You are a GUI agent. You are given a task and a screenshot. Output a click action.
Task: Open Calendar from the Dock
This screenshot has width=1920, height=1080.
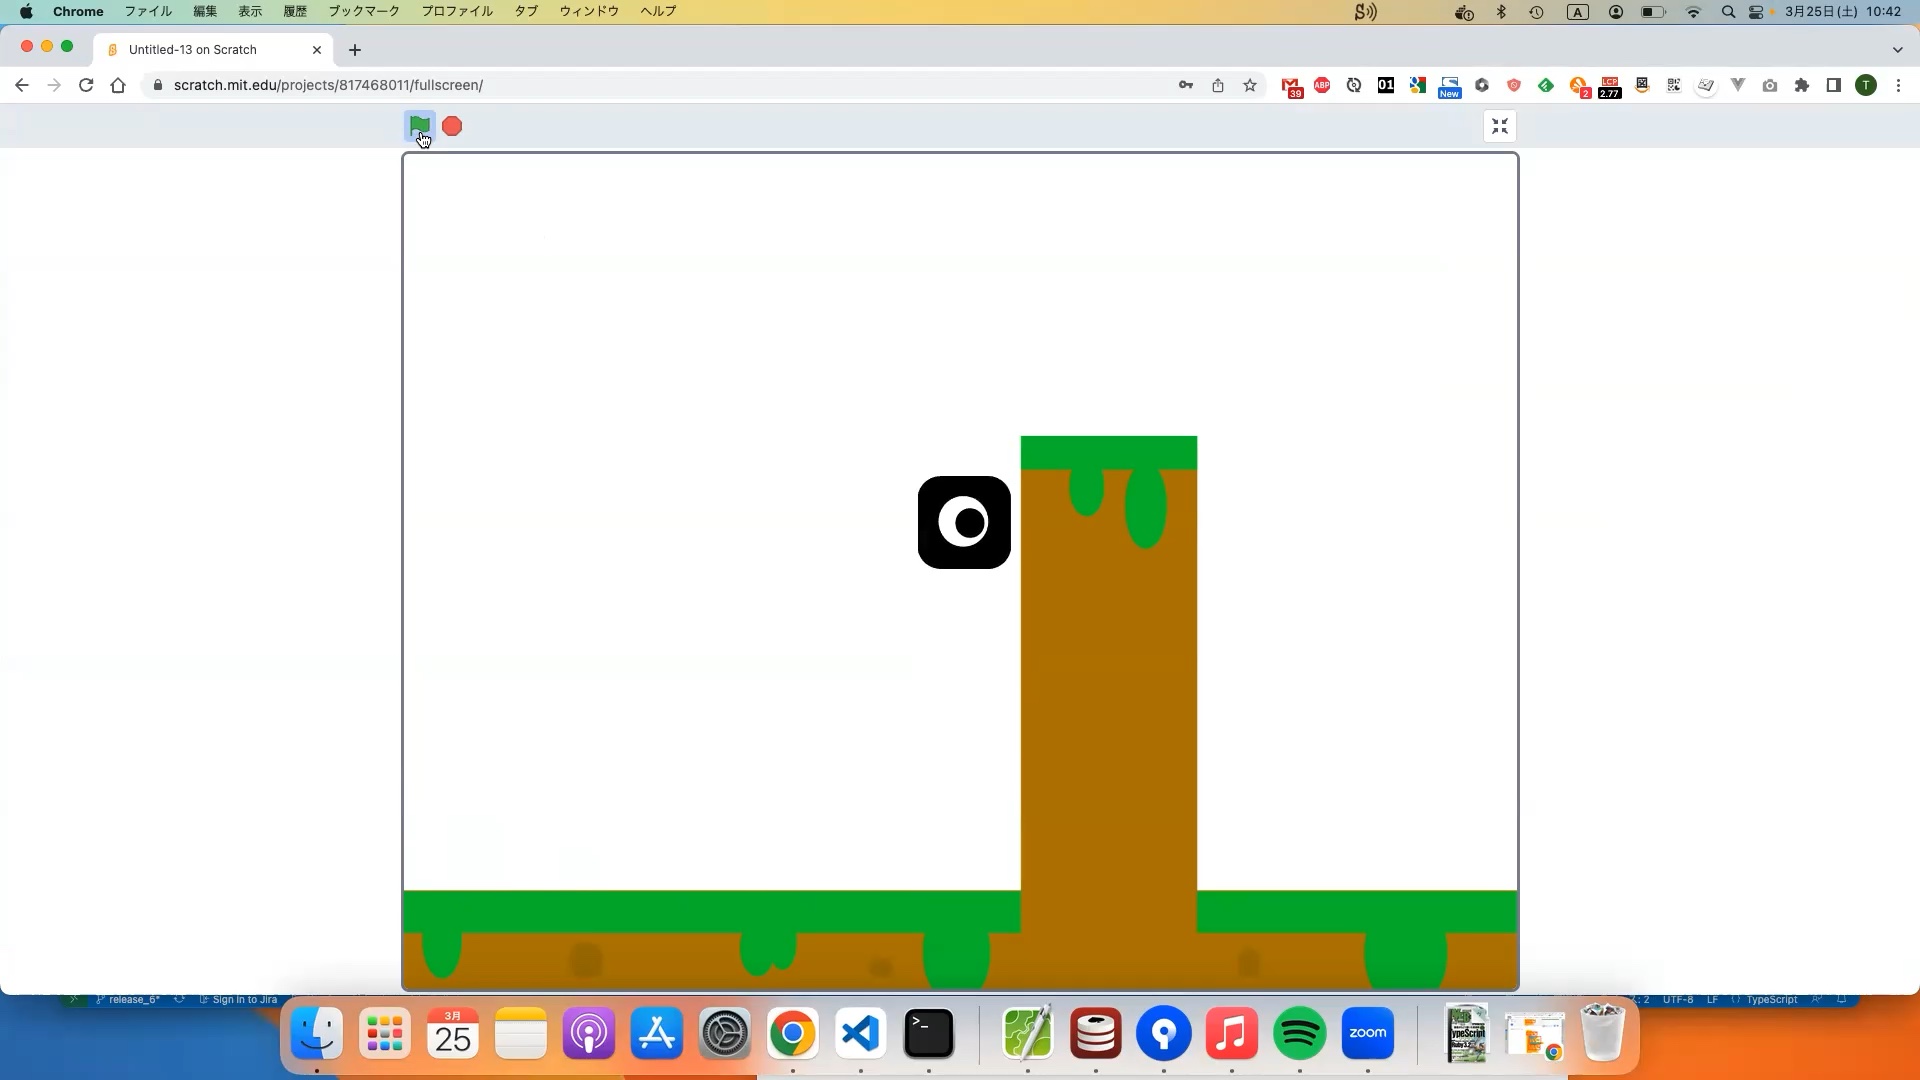click(x=453, y=1034)
